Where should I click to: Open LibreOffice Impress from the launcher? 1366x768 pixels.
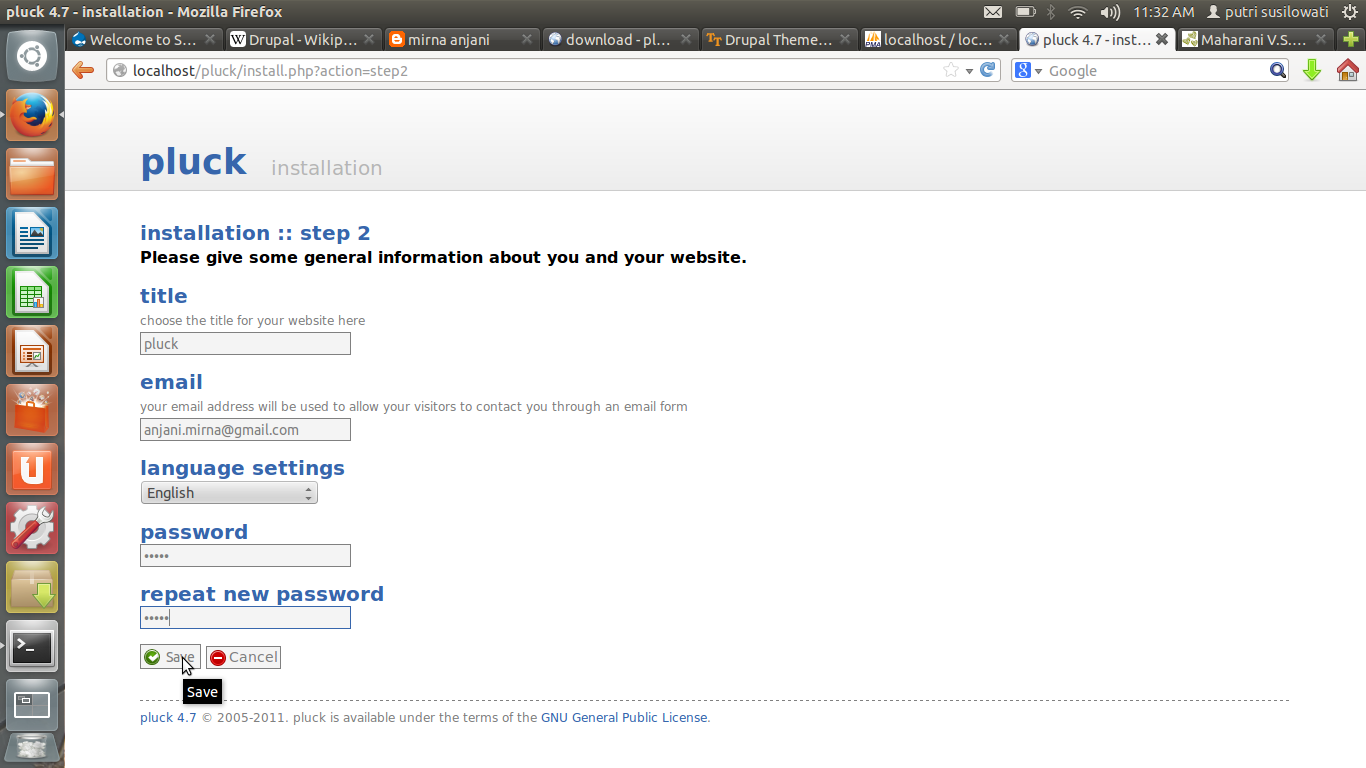pyautogui.click(x=32, y=351)
